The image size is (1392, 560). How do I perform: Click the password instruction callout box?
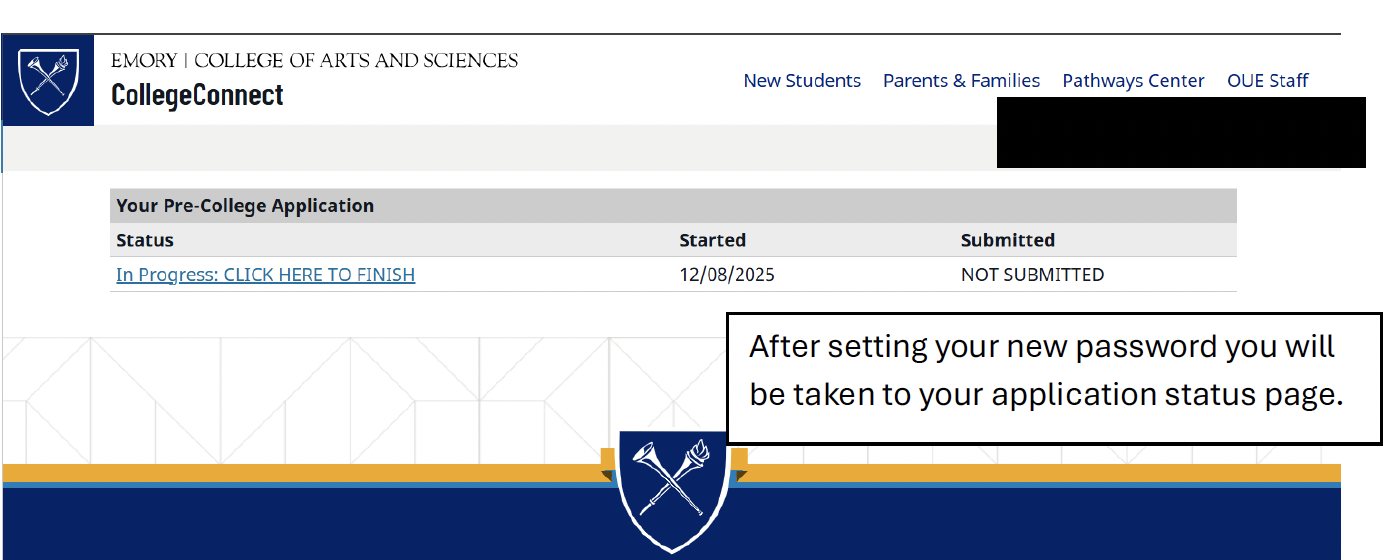point(1053,377)
